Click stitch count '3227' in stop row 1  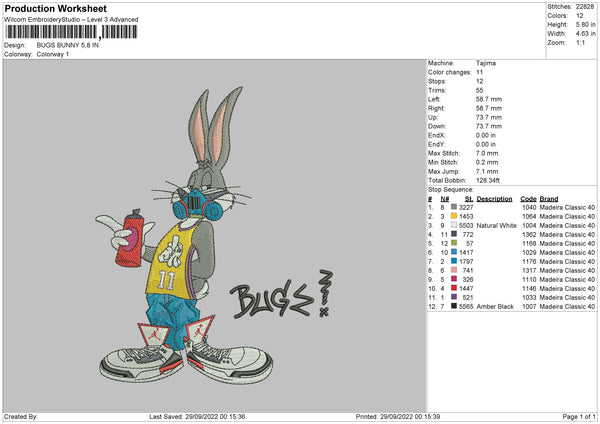coord(466,207)
